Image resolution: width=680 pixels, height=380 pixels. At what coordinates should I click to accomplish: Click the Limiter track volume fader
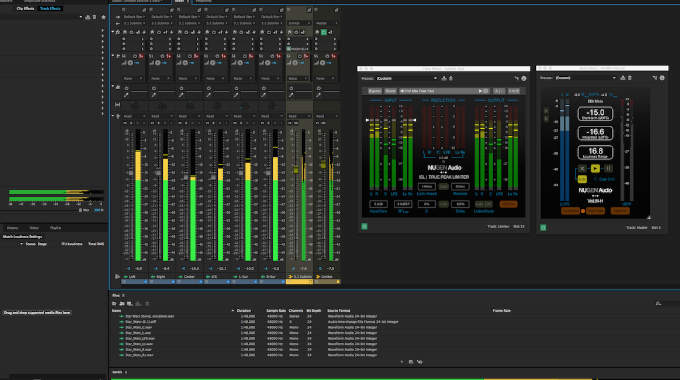[x=323, y=165]
